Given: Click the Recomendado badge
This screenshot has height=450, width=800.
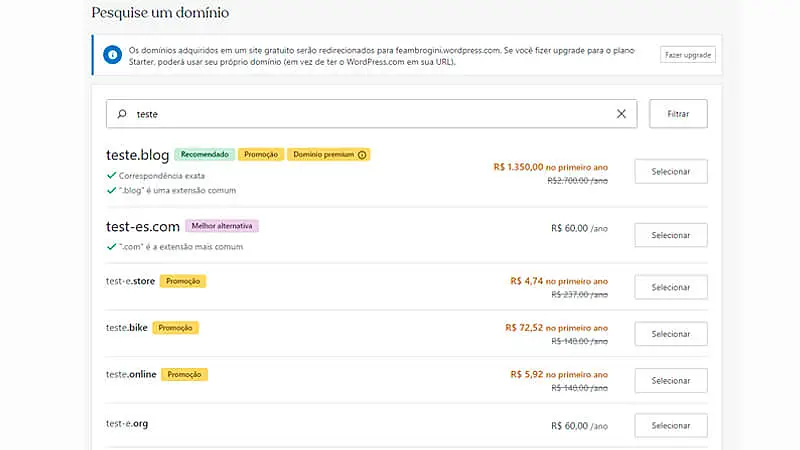Looking at the screenshot, I should click(205, 155).
